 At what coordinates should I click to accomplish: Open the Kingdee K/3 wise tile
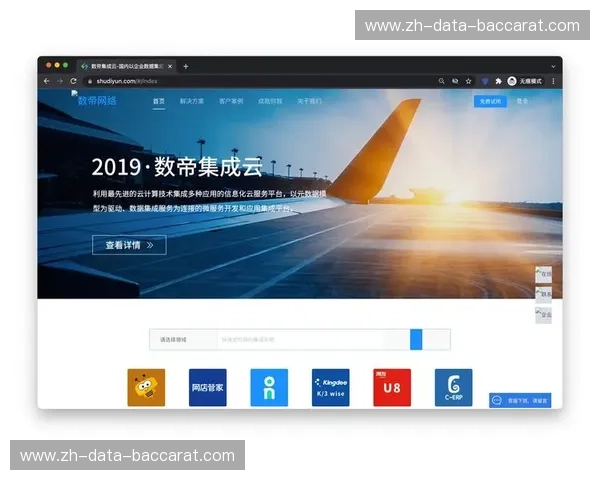331,387
